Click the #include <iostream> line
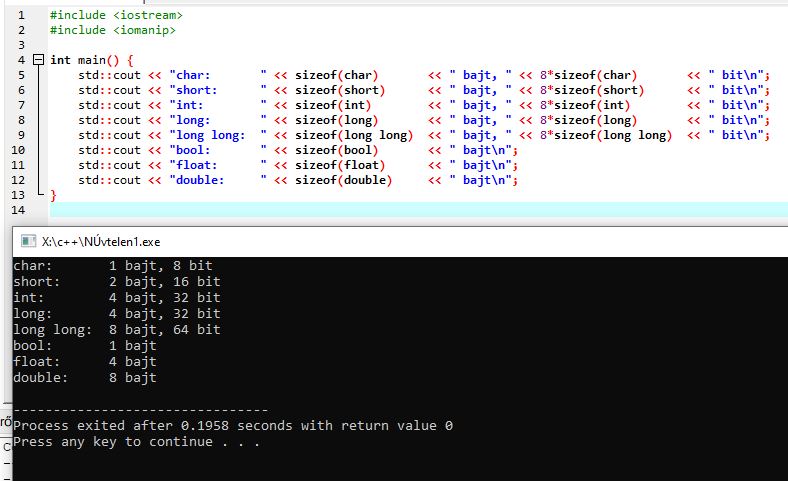The width and height of the screenshot is (788, 481). click(x=116, y=15)
